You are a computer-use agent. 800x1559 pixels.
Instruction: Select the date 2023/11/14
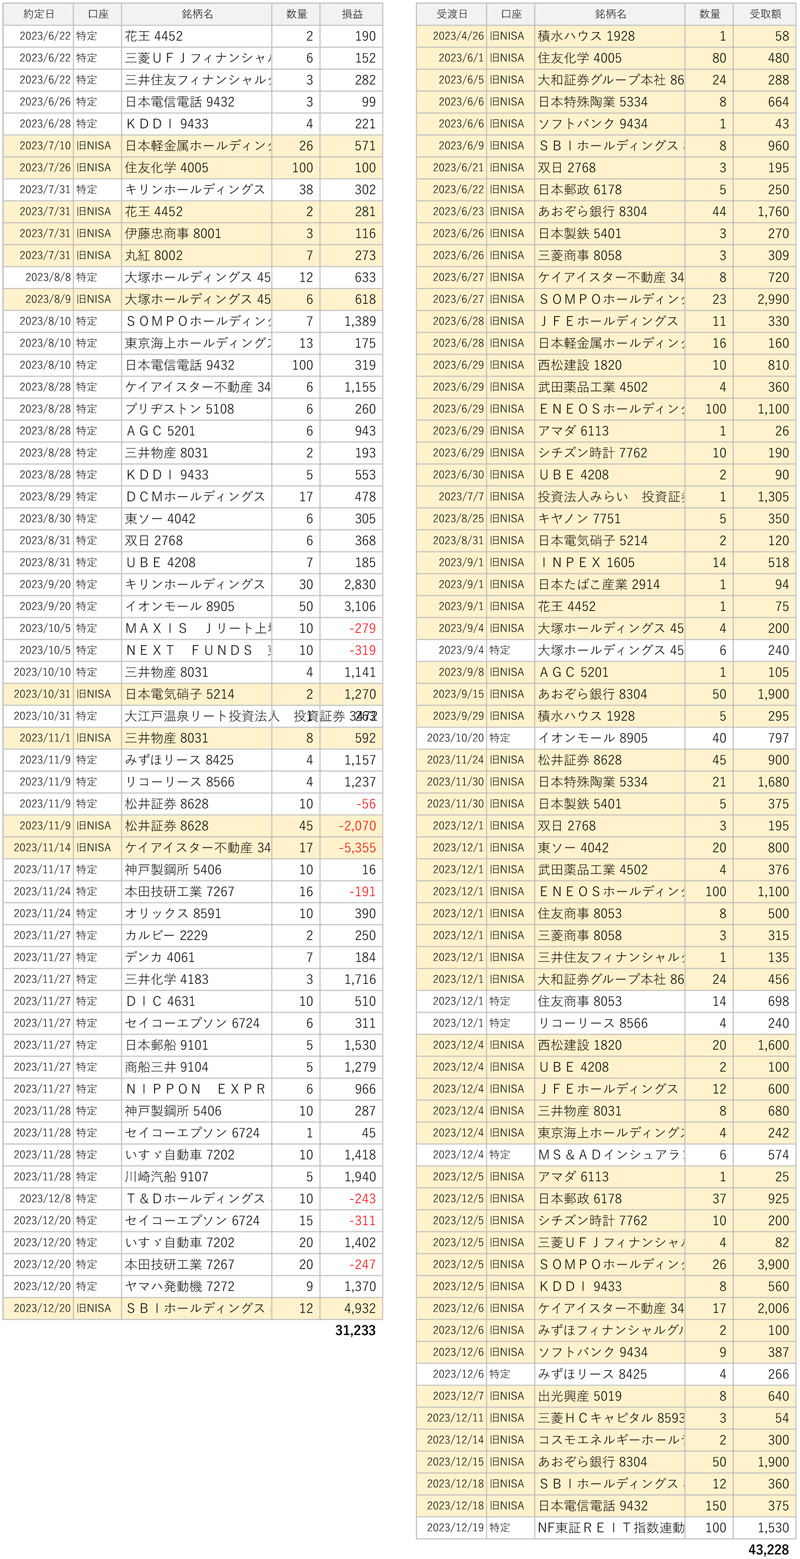click(43, 848)
